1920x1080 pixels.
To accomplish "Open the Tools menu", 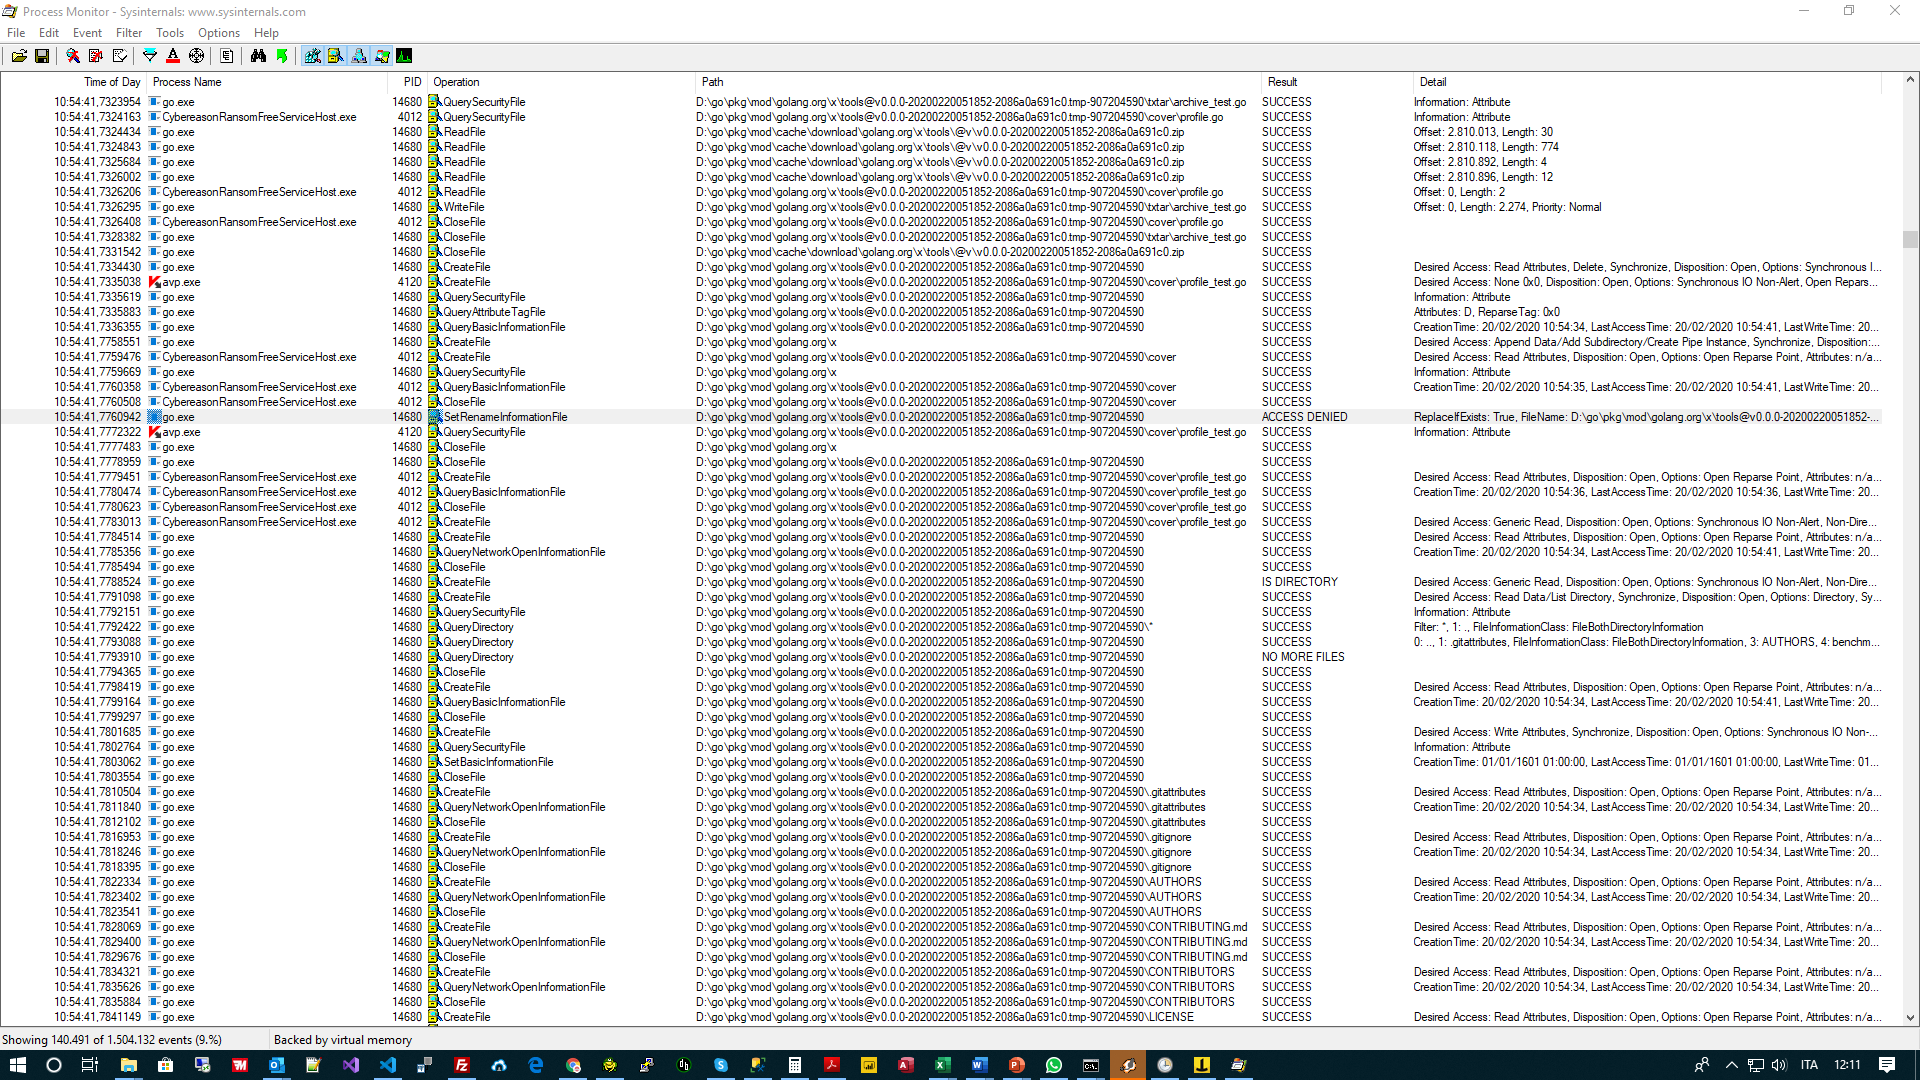I will [x=170, y=33].
